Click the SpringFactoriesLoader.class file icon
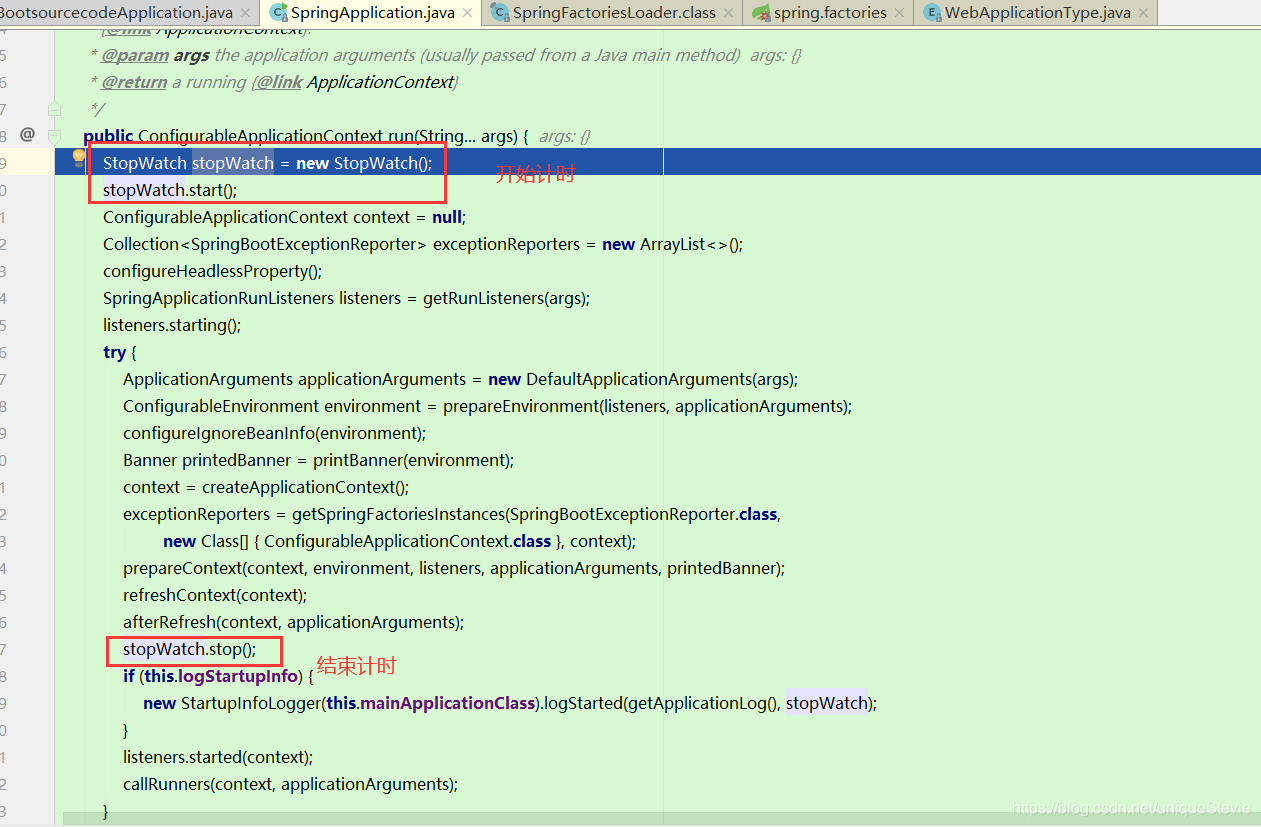1261x827 pixels. 499,13
